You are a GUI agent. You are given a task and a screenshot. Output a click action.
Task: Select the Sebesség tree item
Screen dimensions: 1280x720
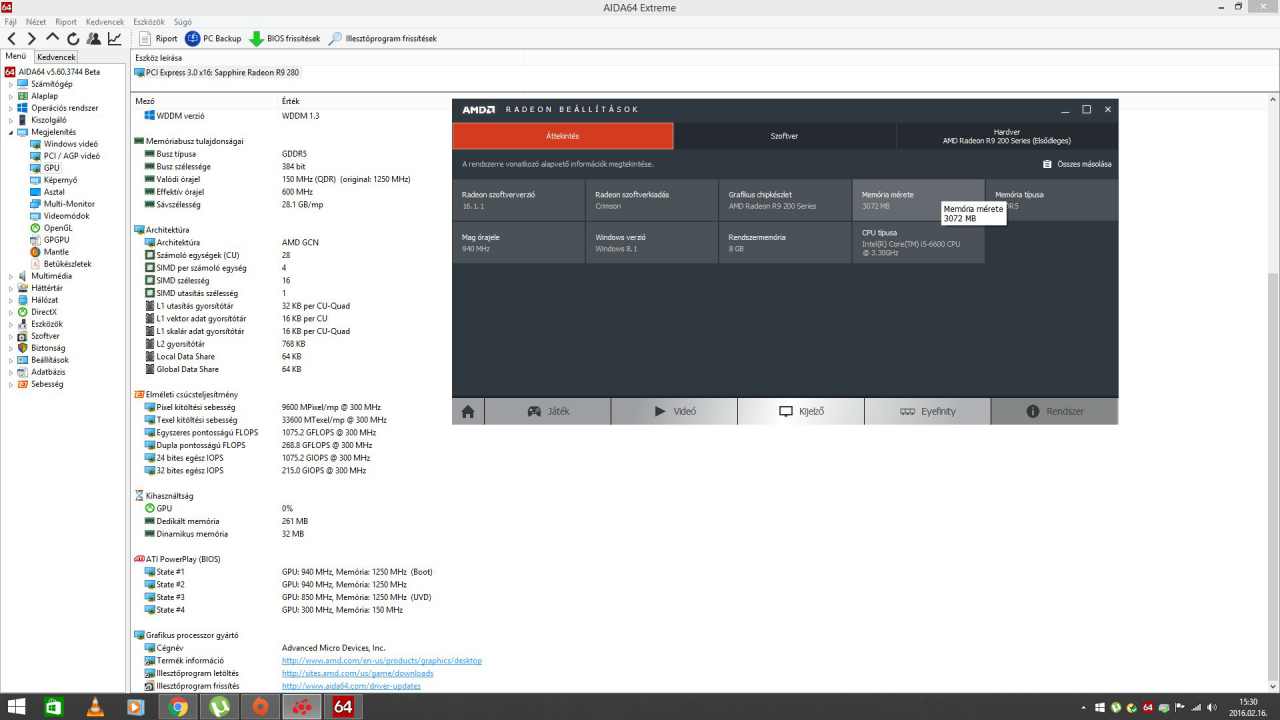[x=47, y=384]
